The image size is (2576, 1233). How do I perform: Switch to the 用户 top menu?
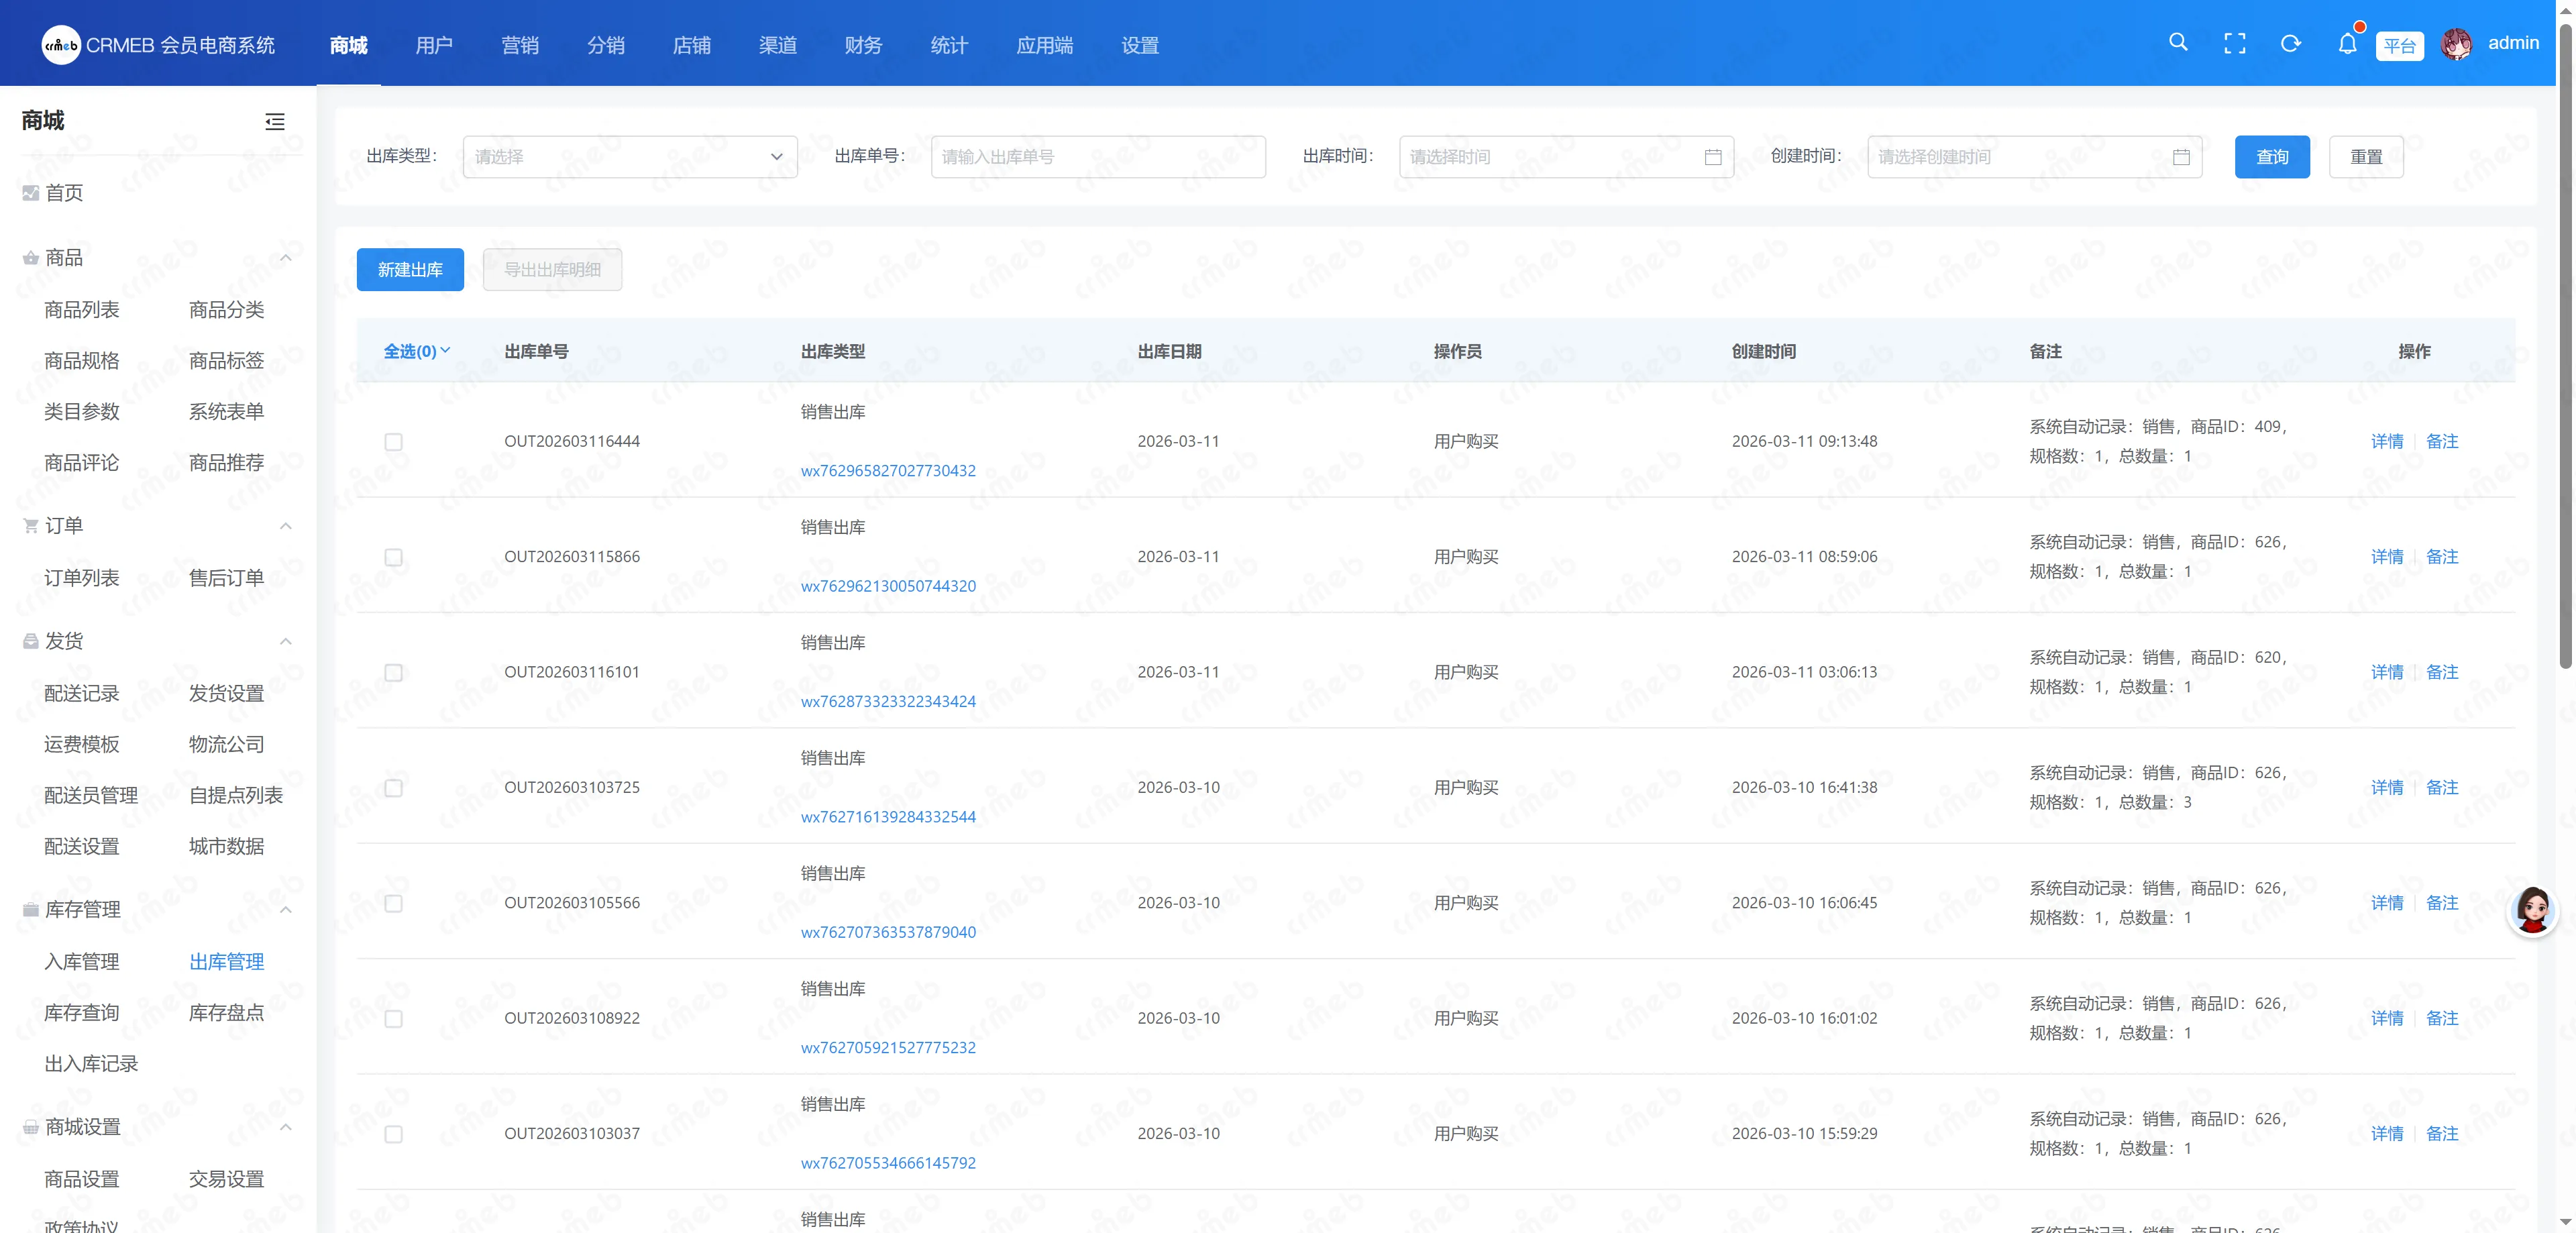coord(434,45)
